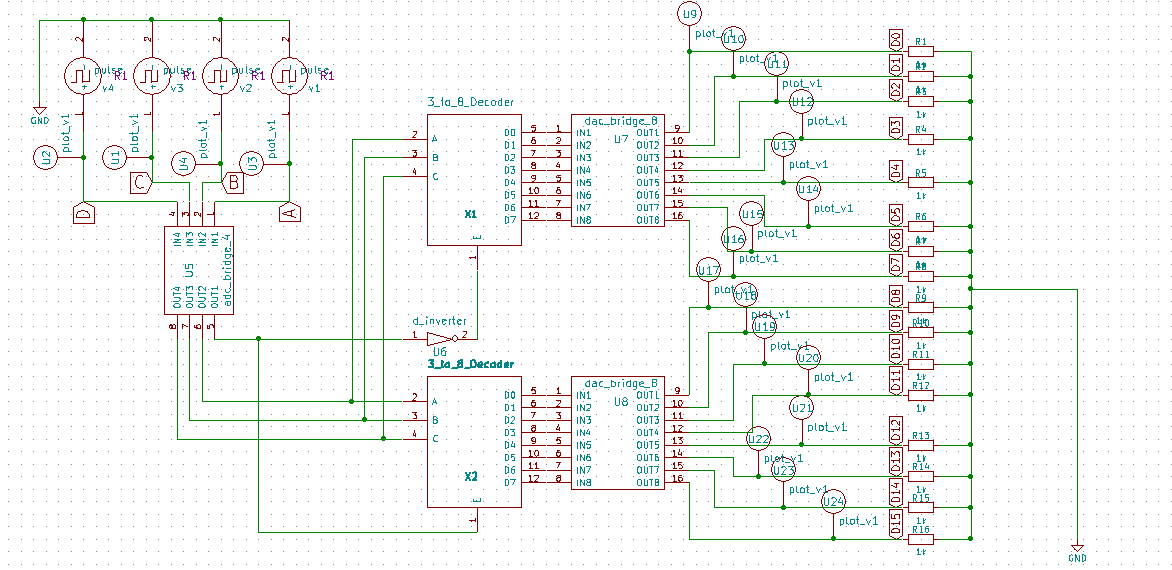Select the X2 3_to_8_Decoder block
The image size is (1172, 570).
[x=474, y=441]
